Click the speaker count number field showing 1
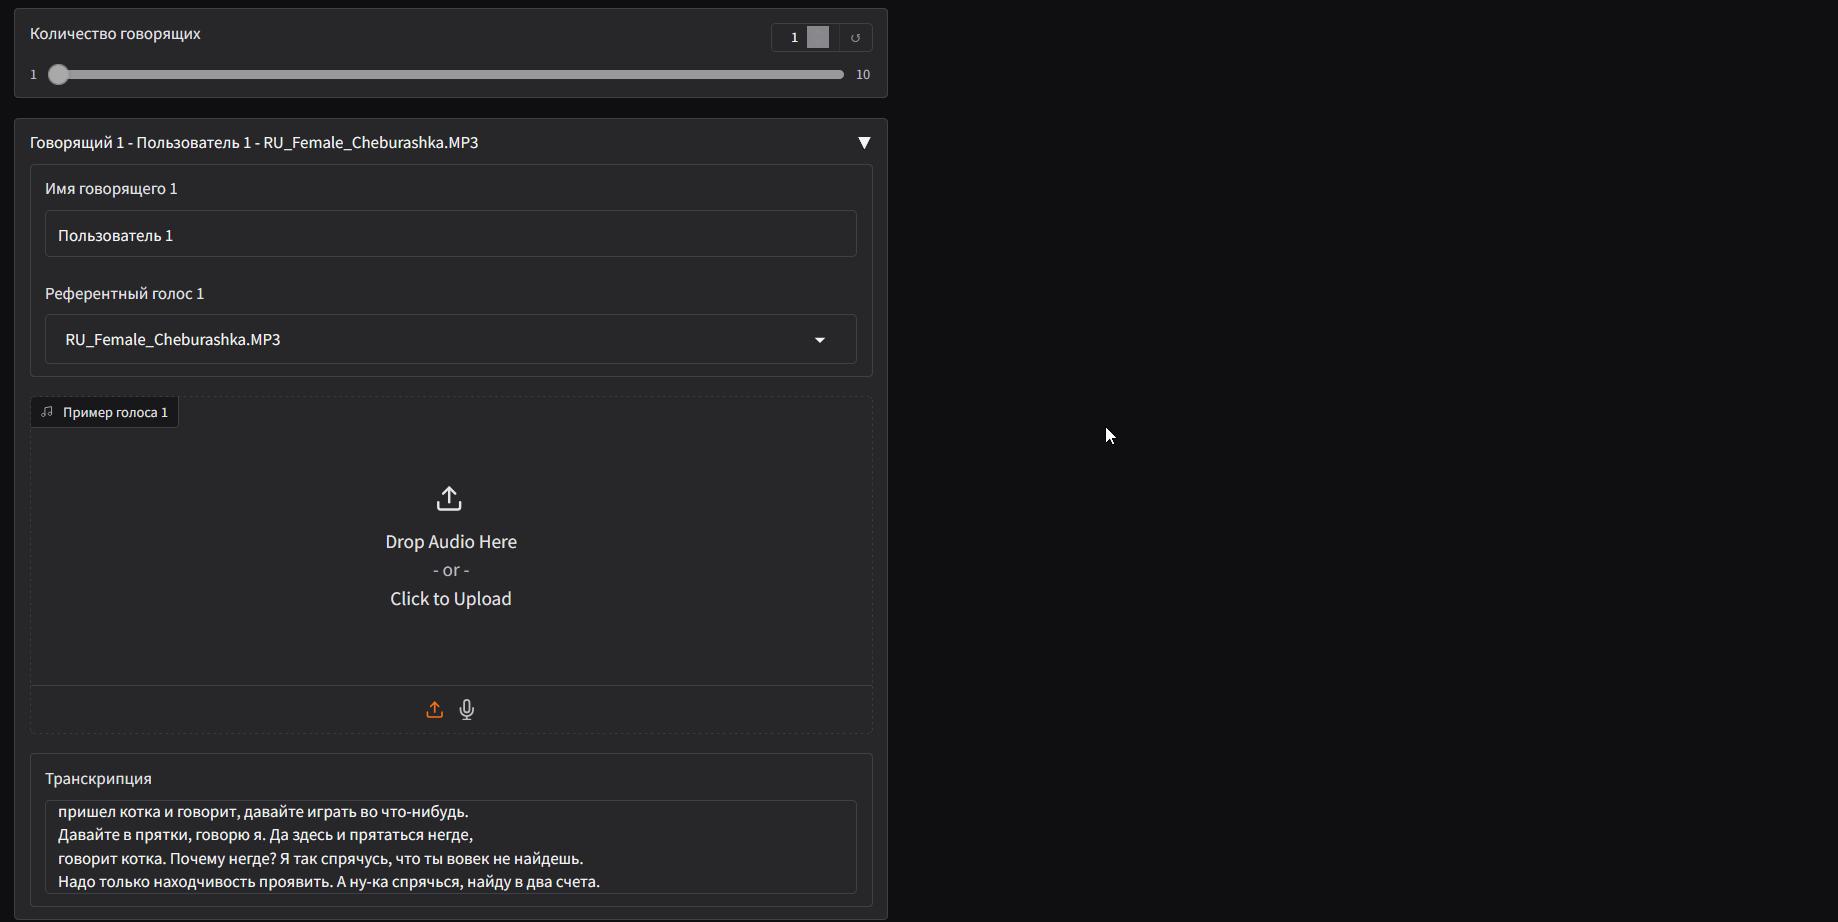The width and height of the screenshot is (1838, 922). 795,38
